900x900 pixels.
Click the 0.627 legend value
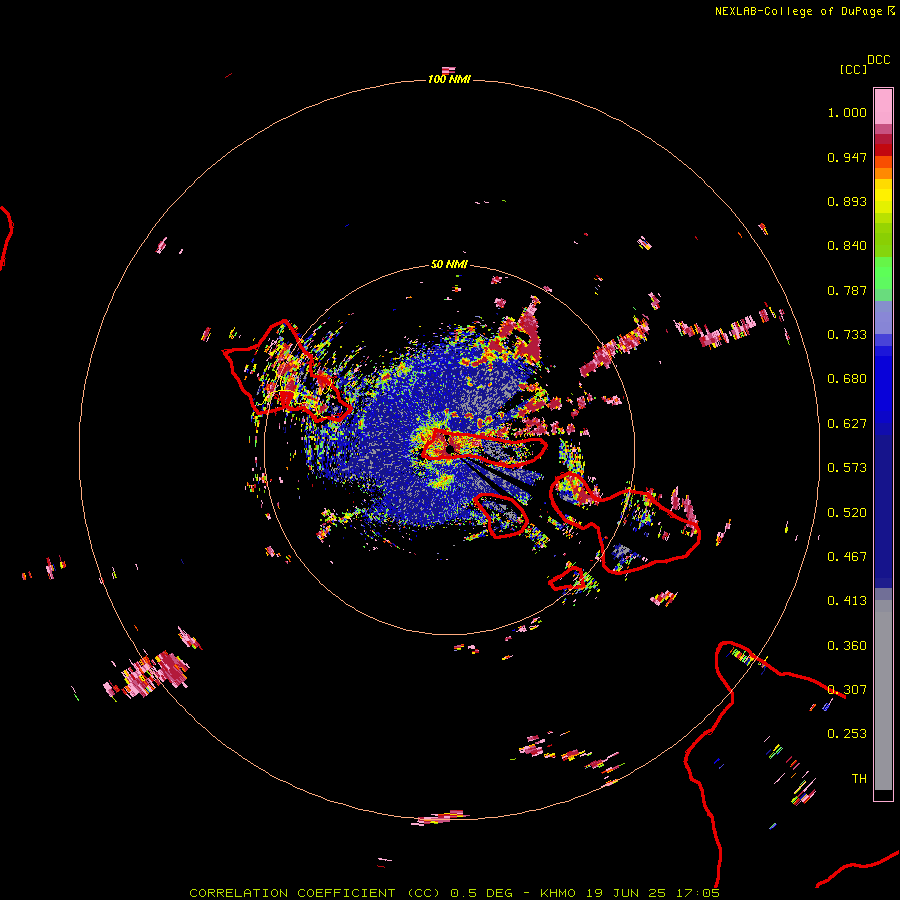tap(847, 424)
